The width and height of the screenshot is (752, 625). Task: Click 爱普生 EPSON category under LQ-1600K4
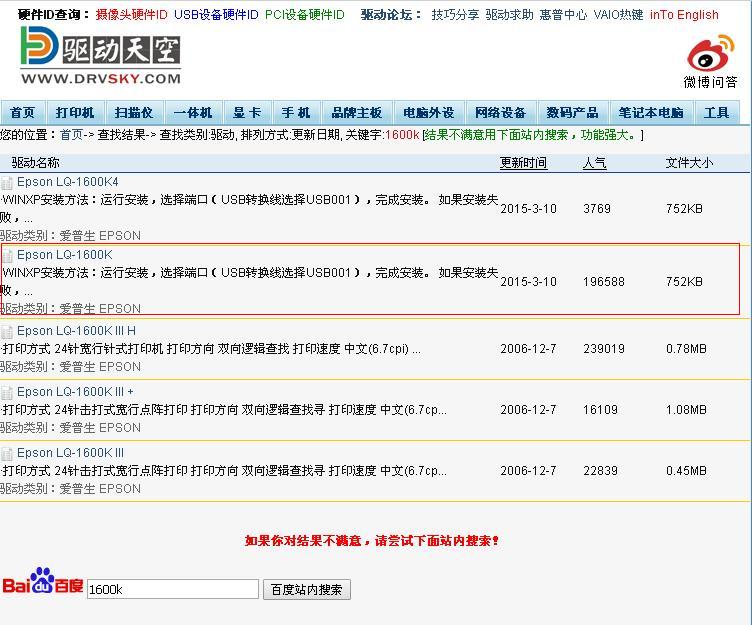pyautogui.click(x=100, y=236)
